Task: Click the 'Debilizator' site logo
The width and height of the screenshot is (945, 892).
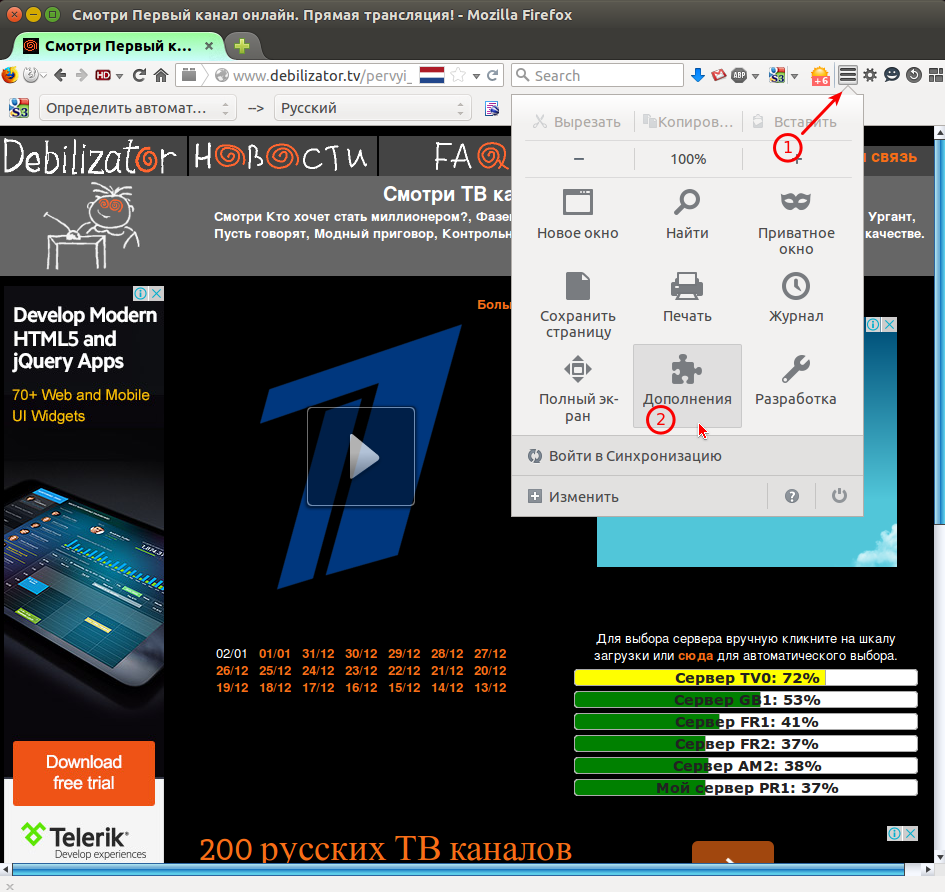Action: 90,156
